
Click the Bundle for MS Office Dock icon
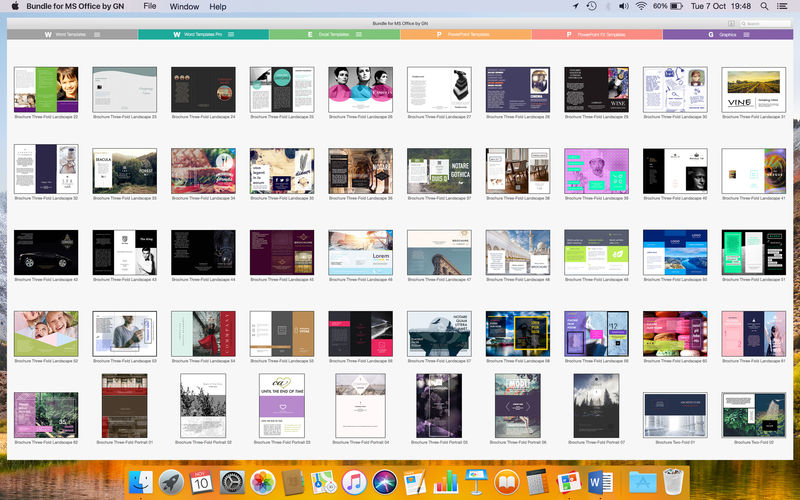(x=568, y=482)
